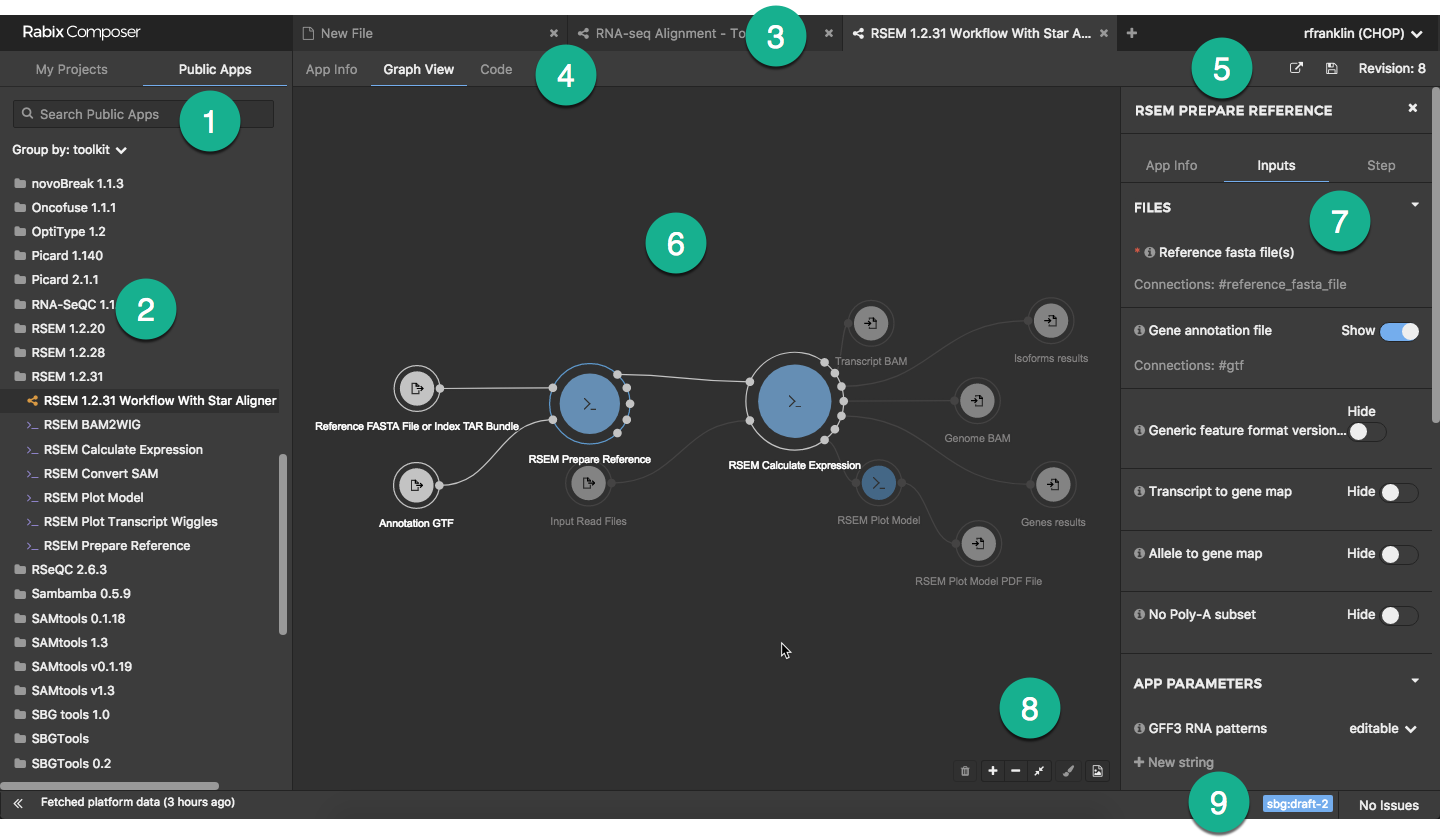Click the left sidebar vertical scrollbar
Screen dimensions: 1440x840
point(283,544)
